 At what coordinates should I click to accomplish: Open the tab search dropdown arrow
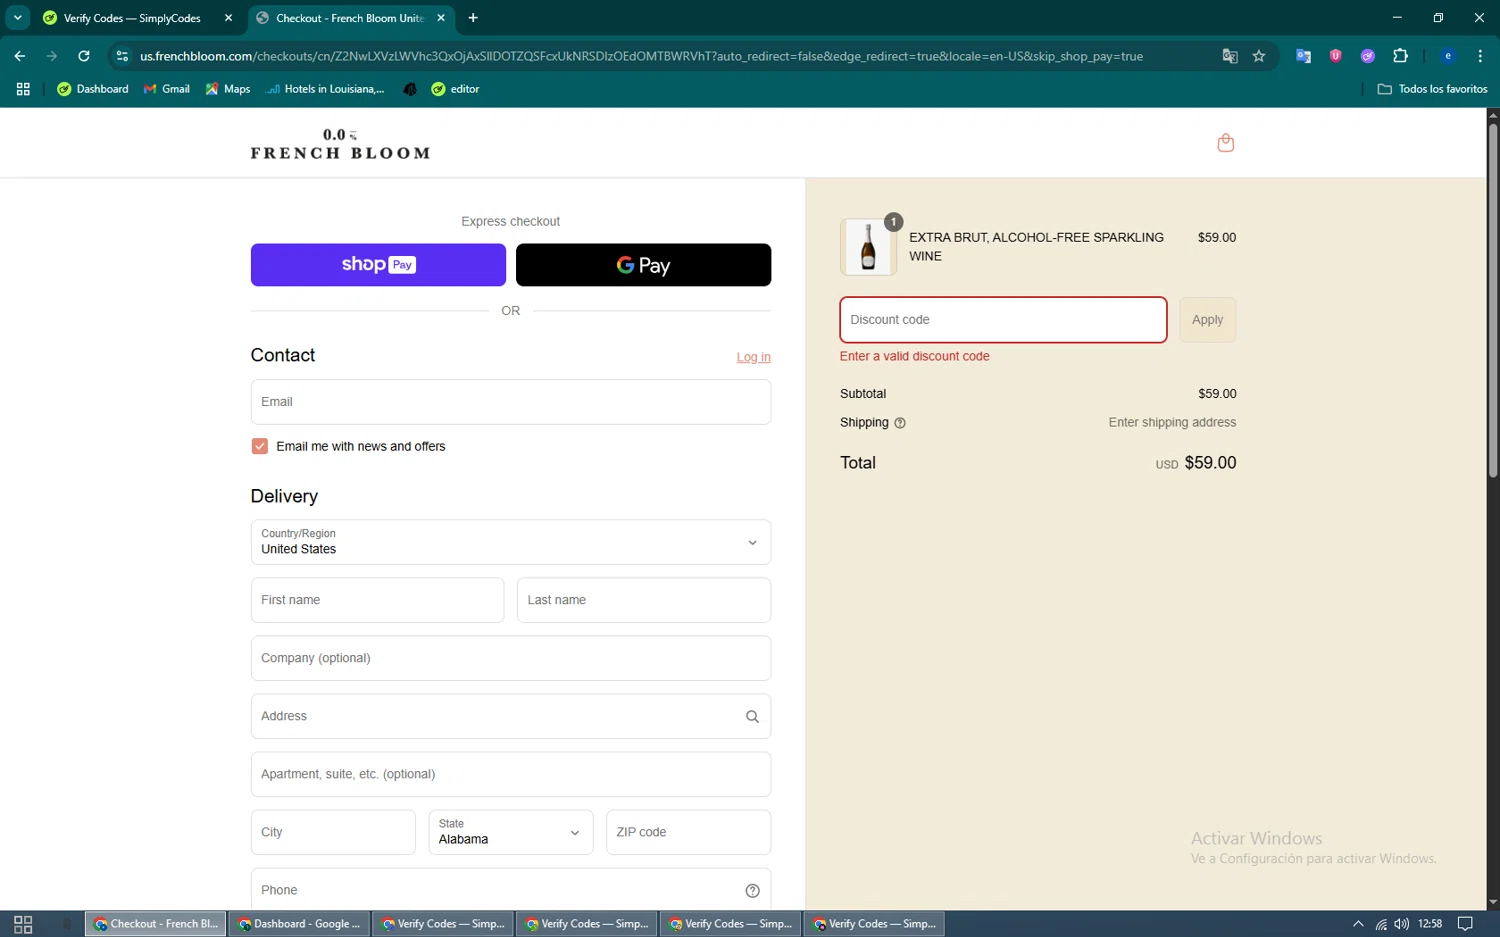coord(18,18)
